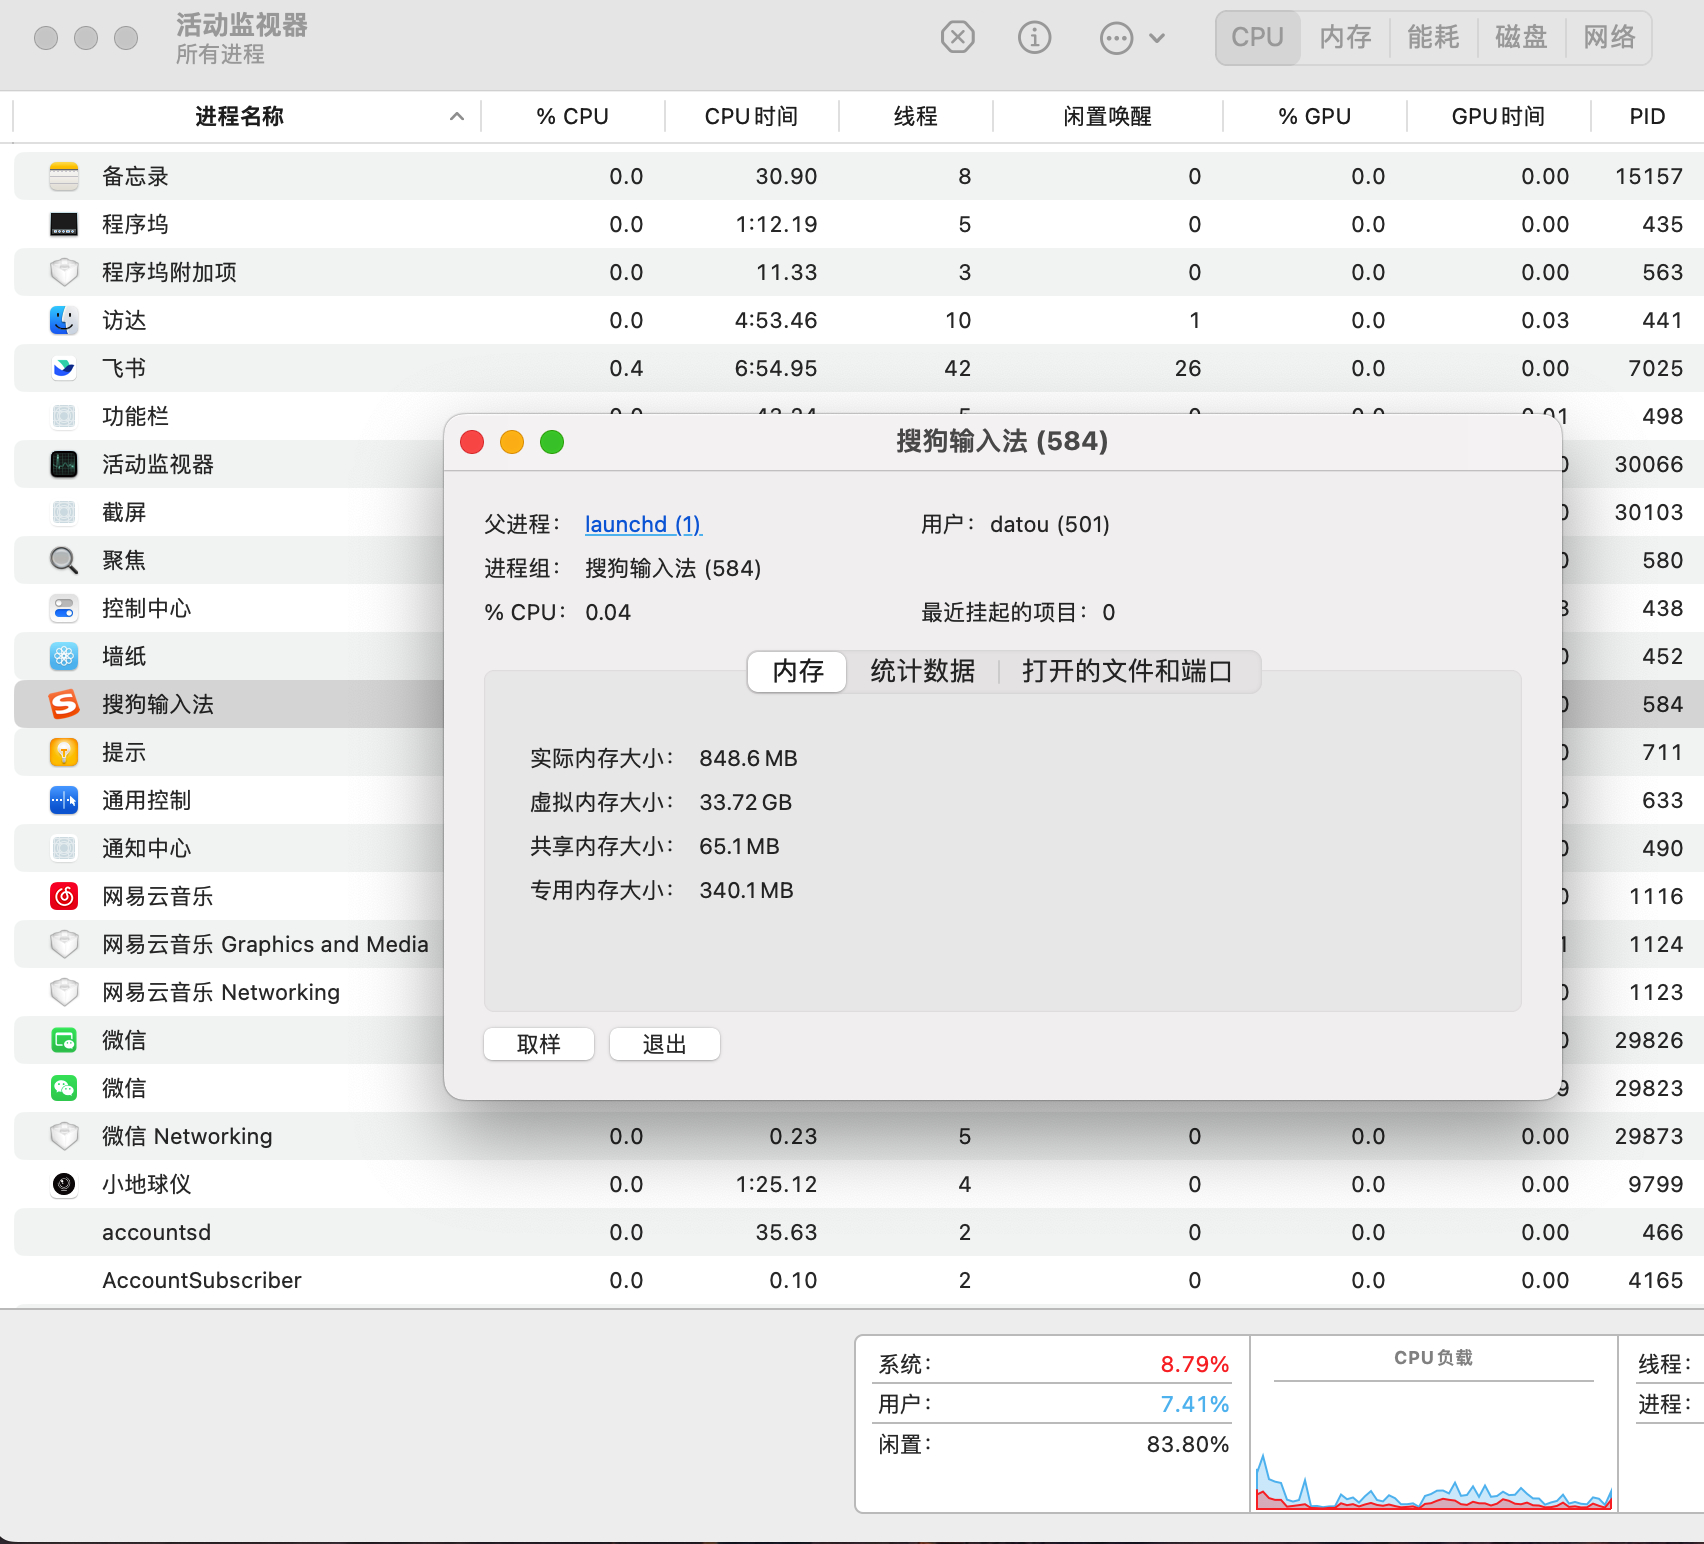Sort by CPU 时间 column header
1704x1544 pixels.
click(x=751, y=116)
